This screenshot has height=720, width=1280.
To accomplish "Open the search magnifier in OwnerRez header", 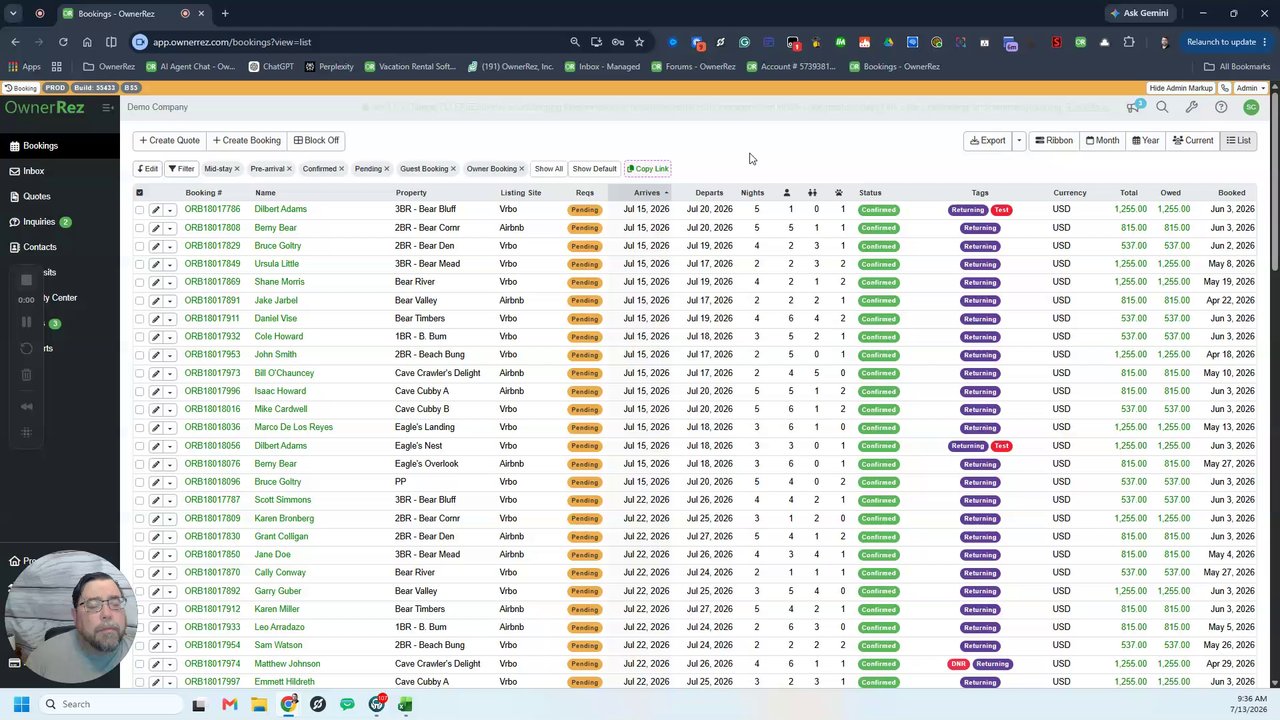I will point(1162,107).
